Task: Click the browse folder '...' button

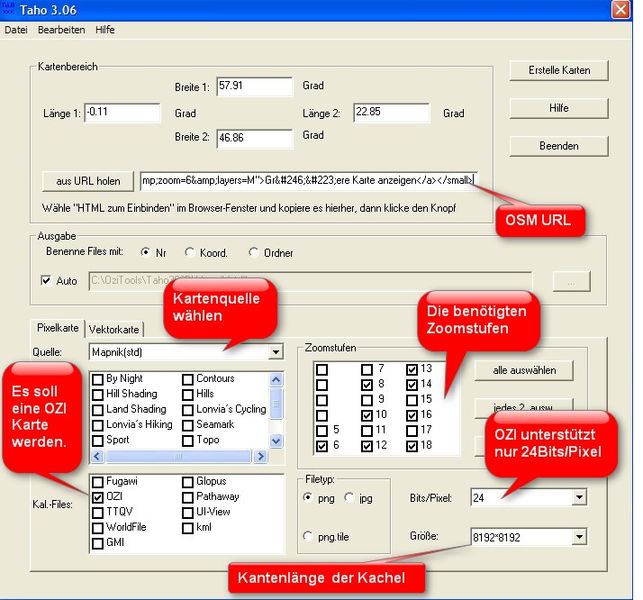Action: pos(571,282)
